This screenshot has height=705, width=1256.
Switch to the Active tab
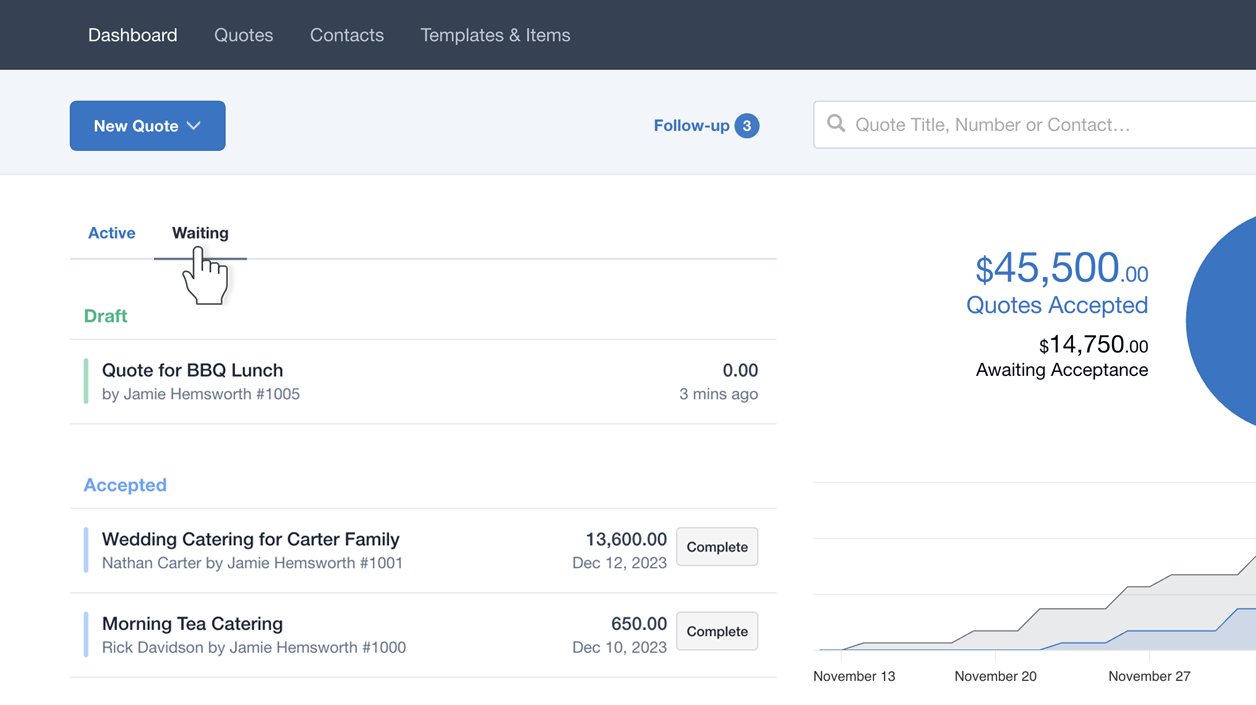[x=111, y=232]
